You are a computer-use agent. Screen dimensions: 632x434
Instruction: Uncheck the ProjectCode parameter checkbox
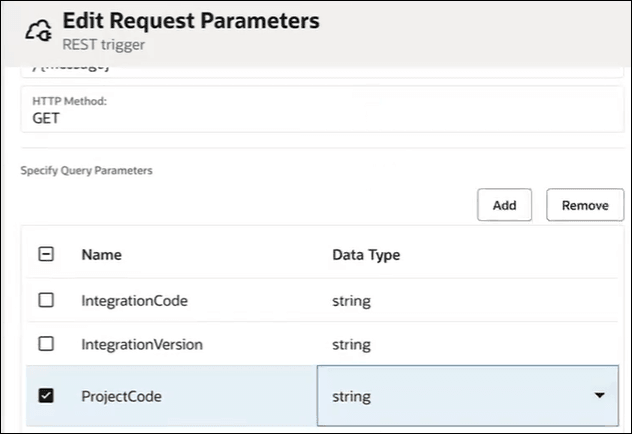45,396
